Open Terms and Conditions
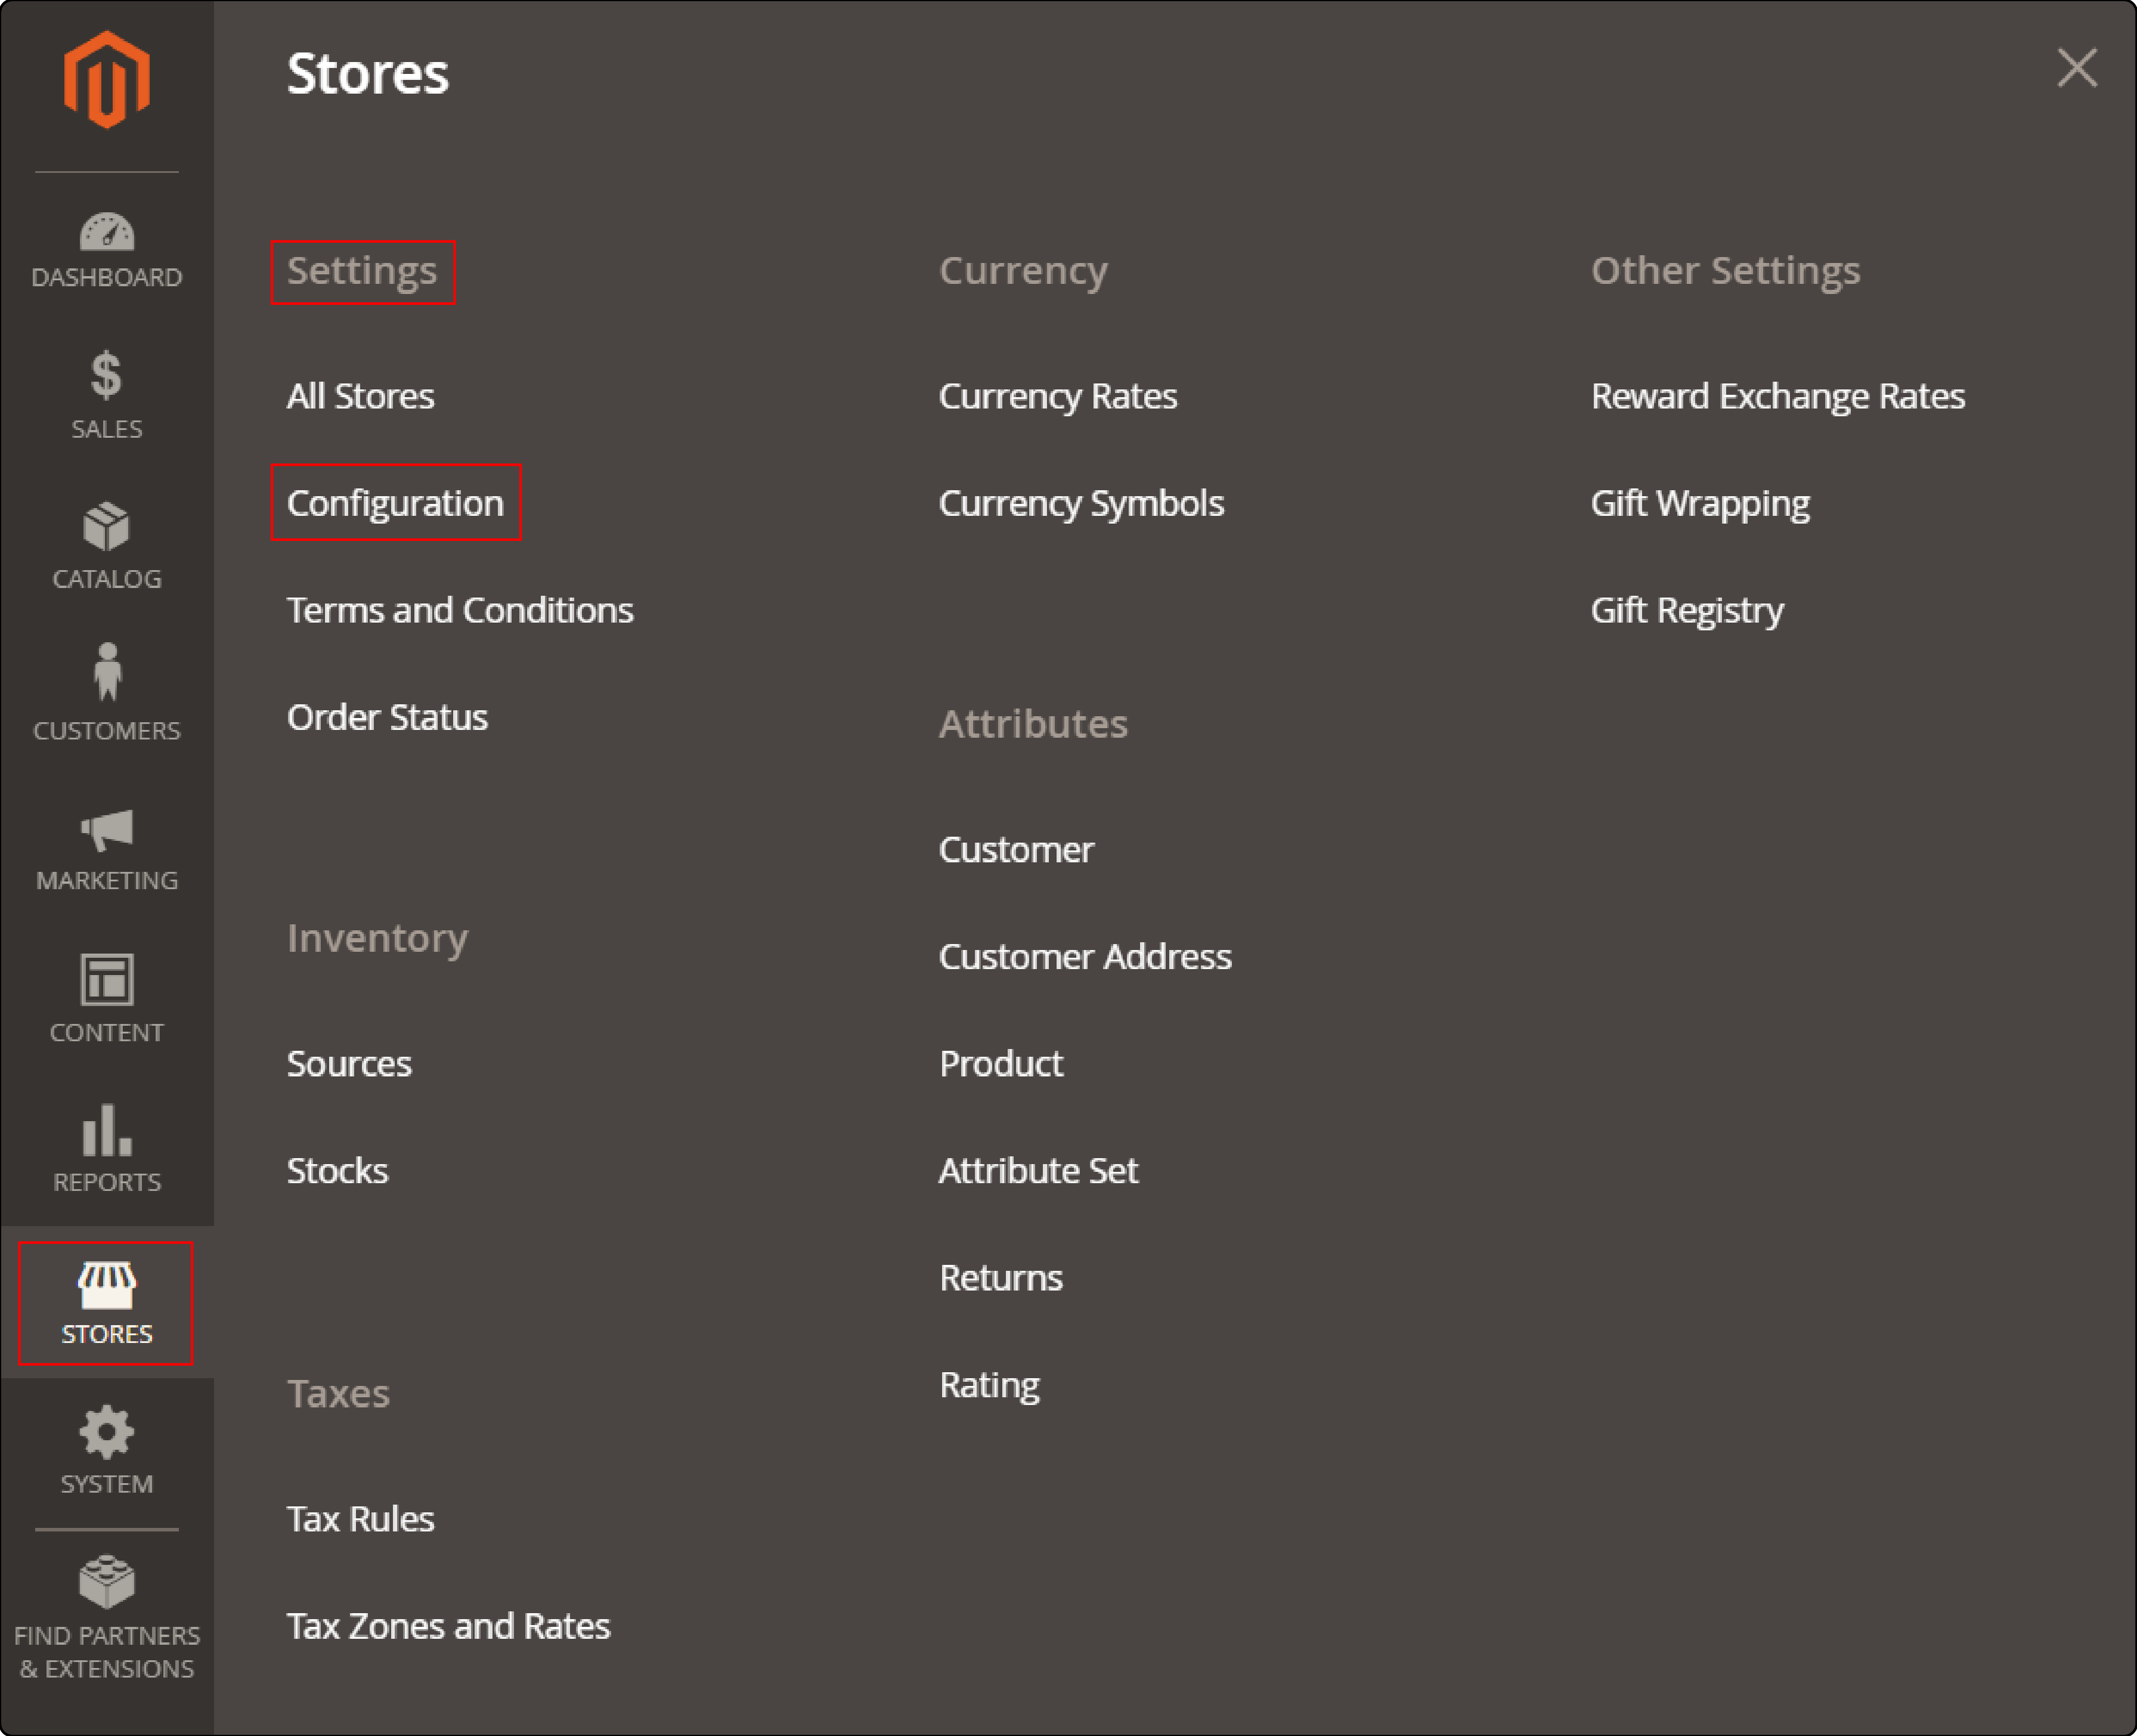The width and height of the screenshot is (2137, 1736). [460, 610]
